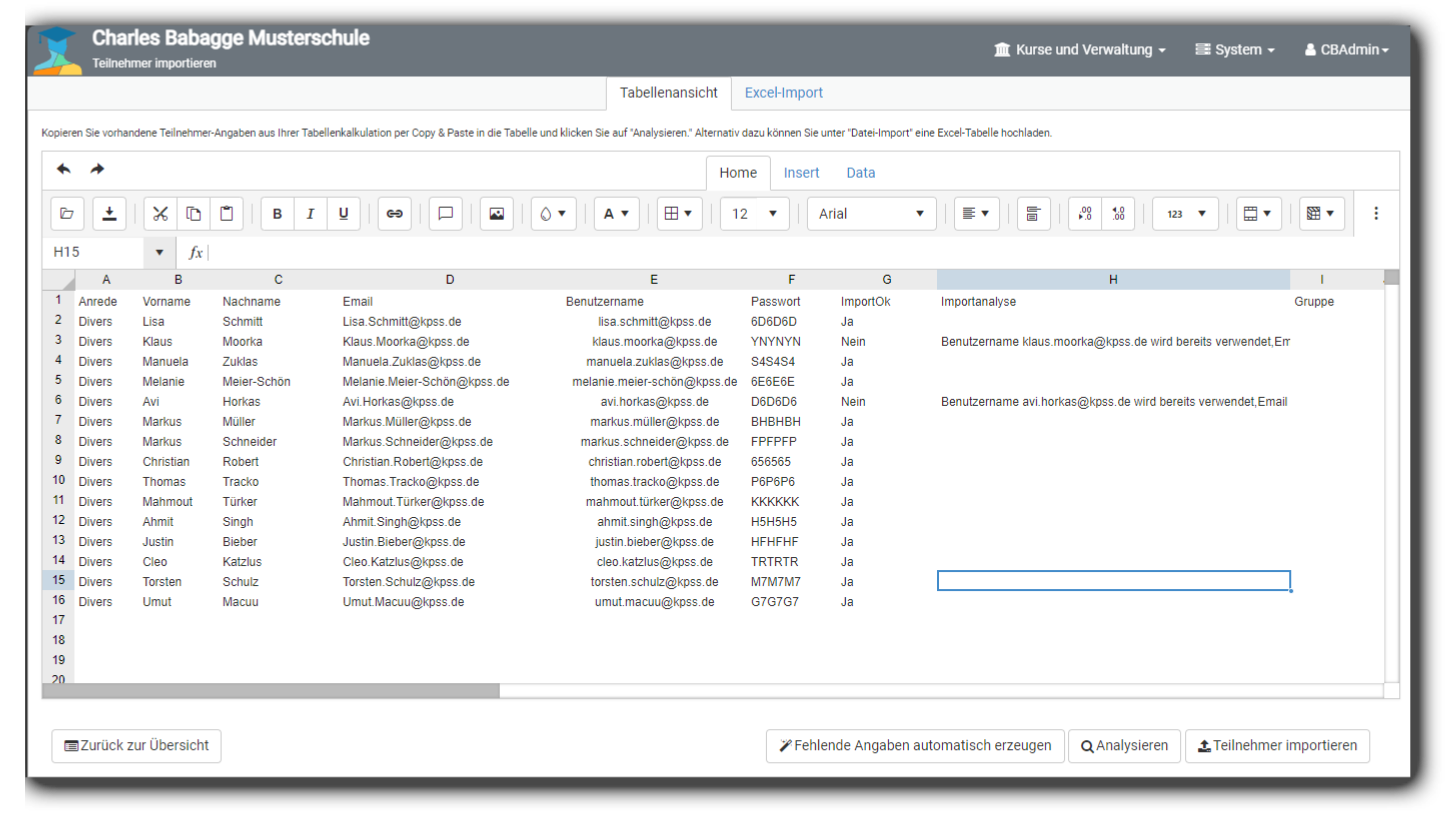Open the download/export icon

pos(110,213)
